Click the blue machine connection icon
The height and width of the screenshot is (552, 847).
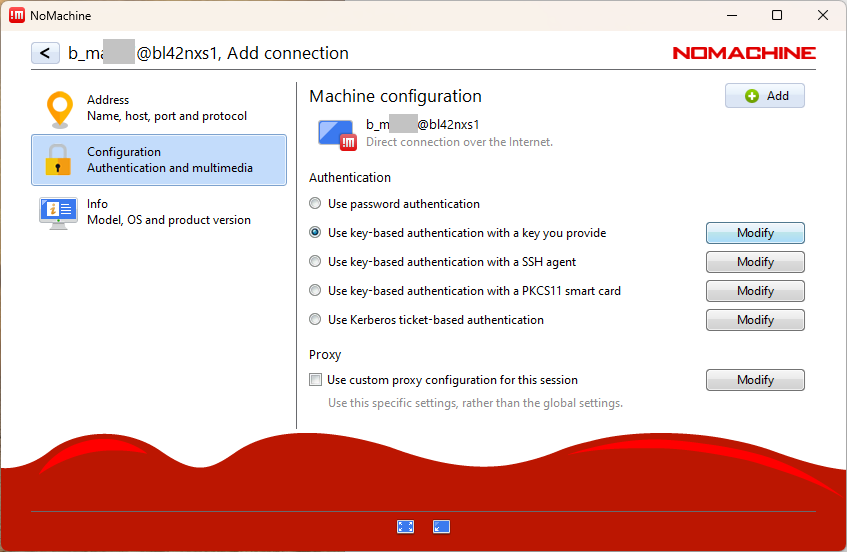pos(337,134)
